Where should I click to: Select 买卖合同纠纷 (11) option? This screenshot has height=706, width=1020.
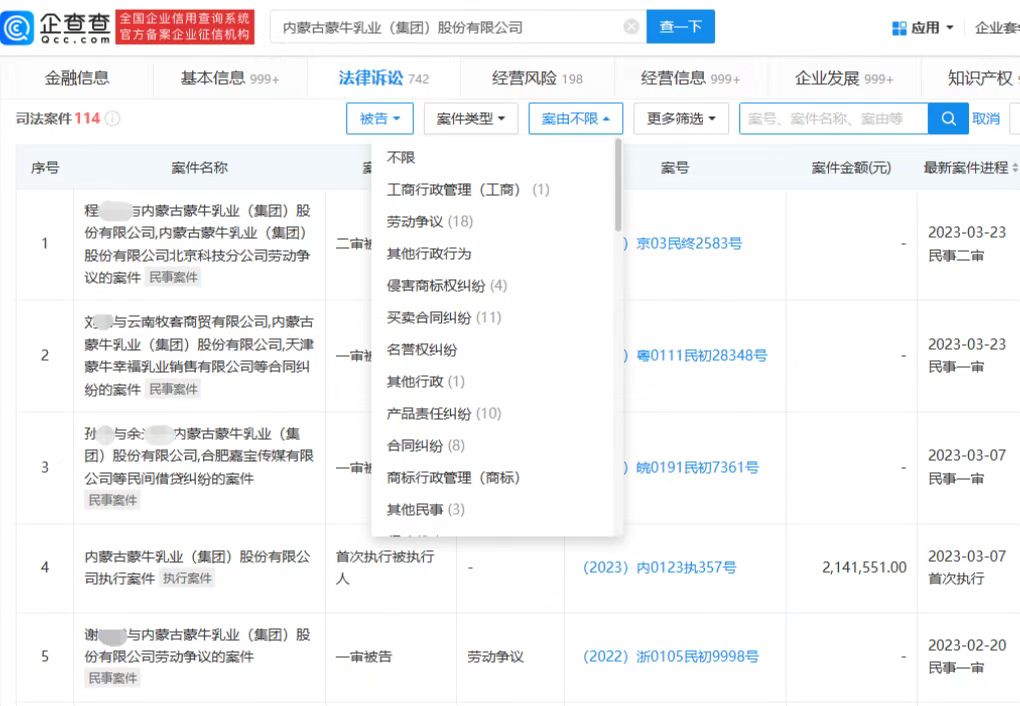(x=444, y=318)
